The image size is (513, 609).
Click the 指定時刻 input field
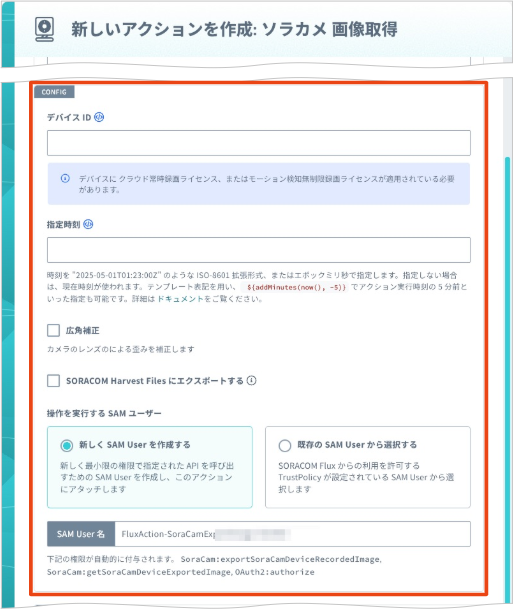pyautogui.click(x=259, y=250)
